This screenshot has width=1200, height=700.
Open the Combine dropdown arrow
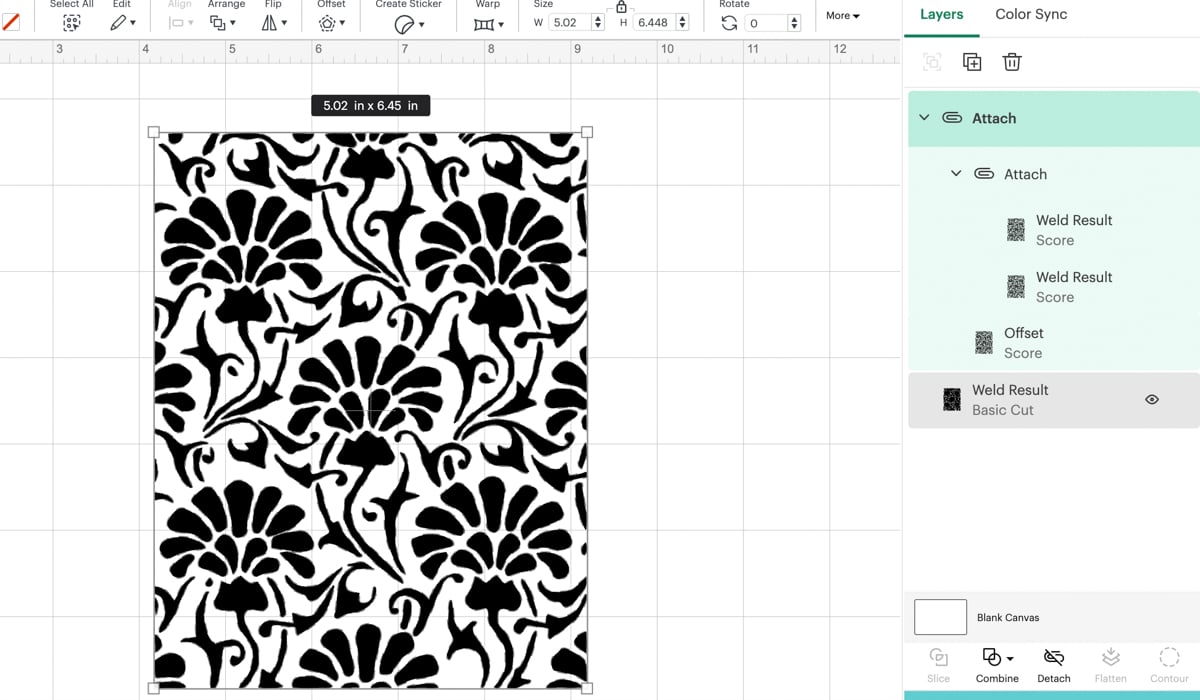(x=1008, y=657)
